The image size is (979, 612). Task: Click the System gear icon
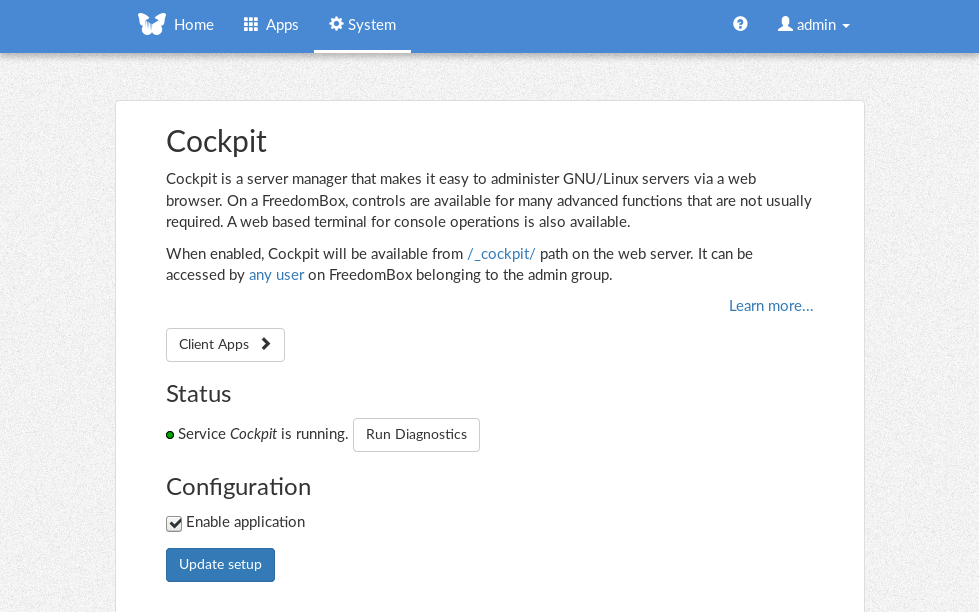point(337,24)
